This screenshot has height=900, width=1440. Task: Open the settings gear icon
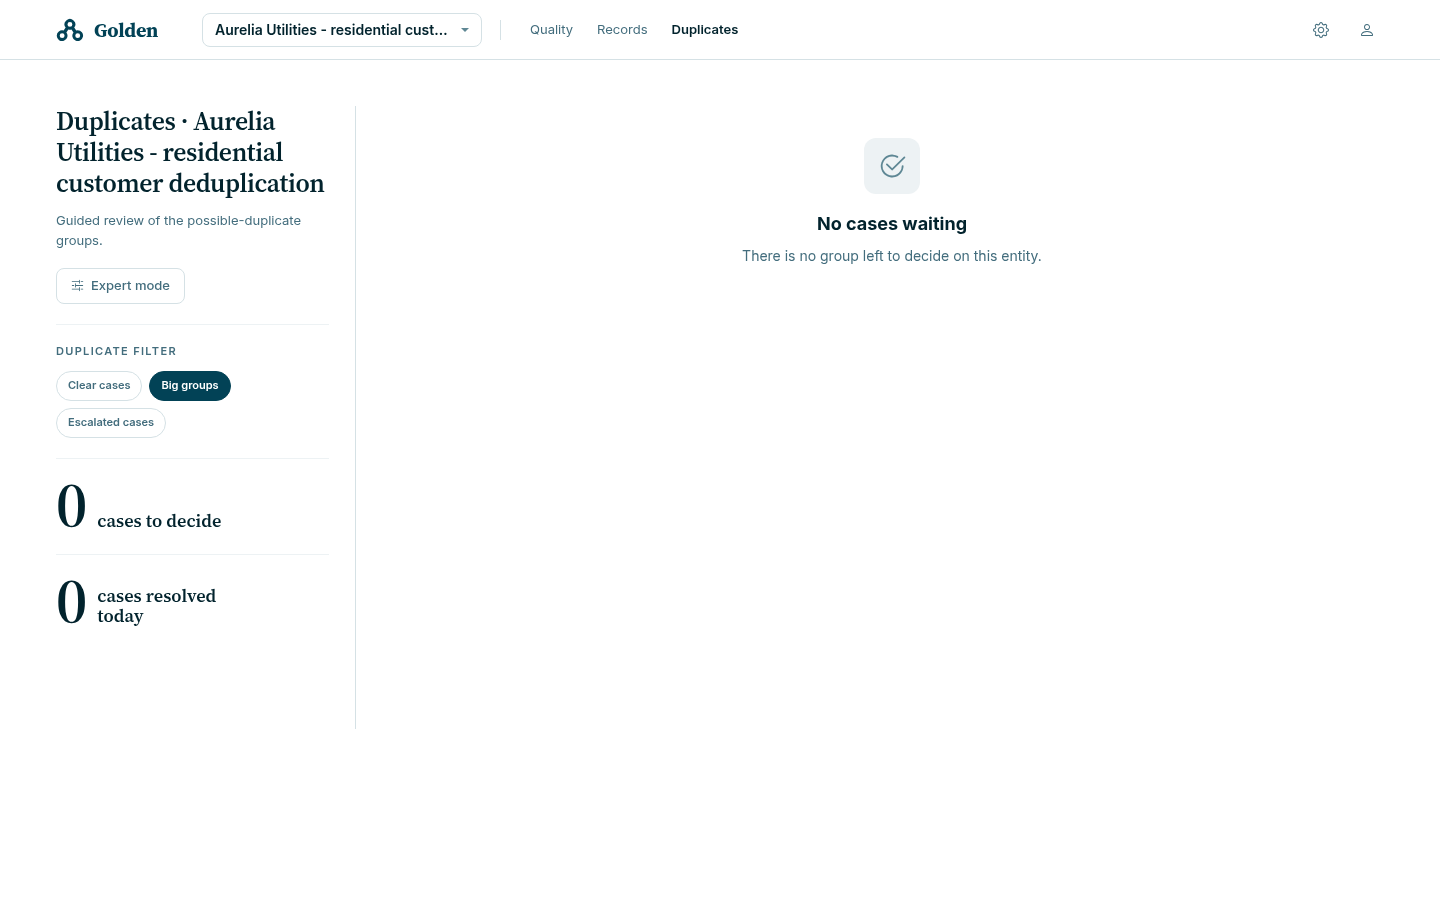pos(1321,30)
